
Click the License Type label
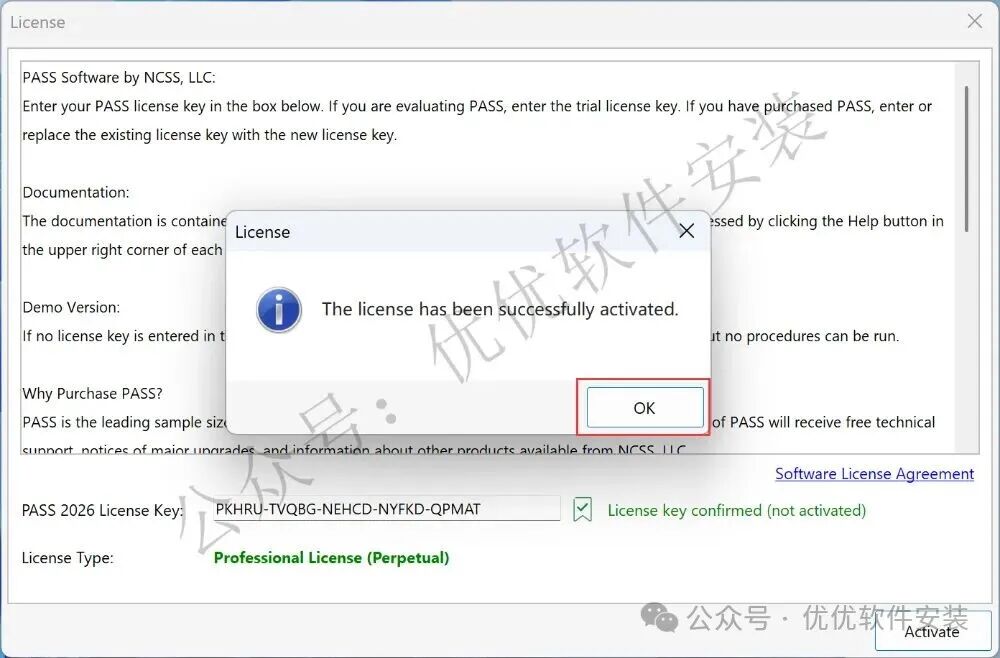tap(68, 558)
